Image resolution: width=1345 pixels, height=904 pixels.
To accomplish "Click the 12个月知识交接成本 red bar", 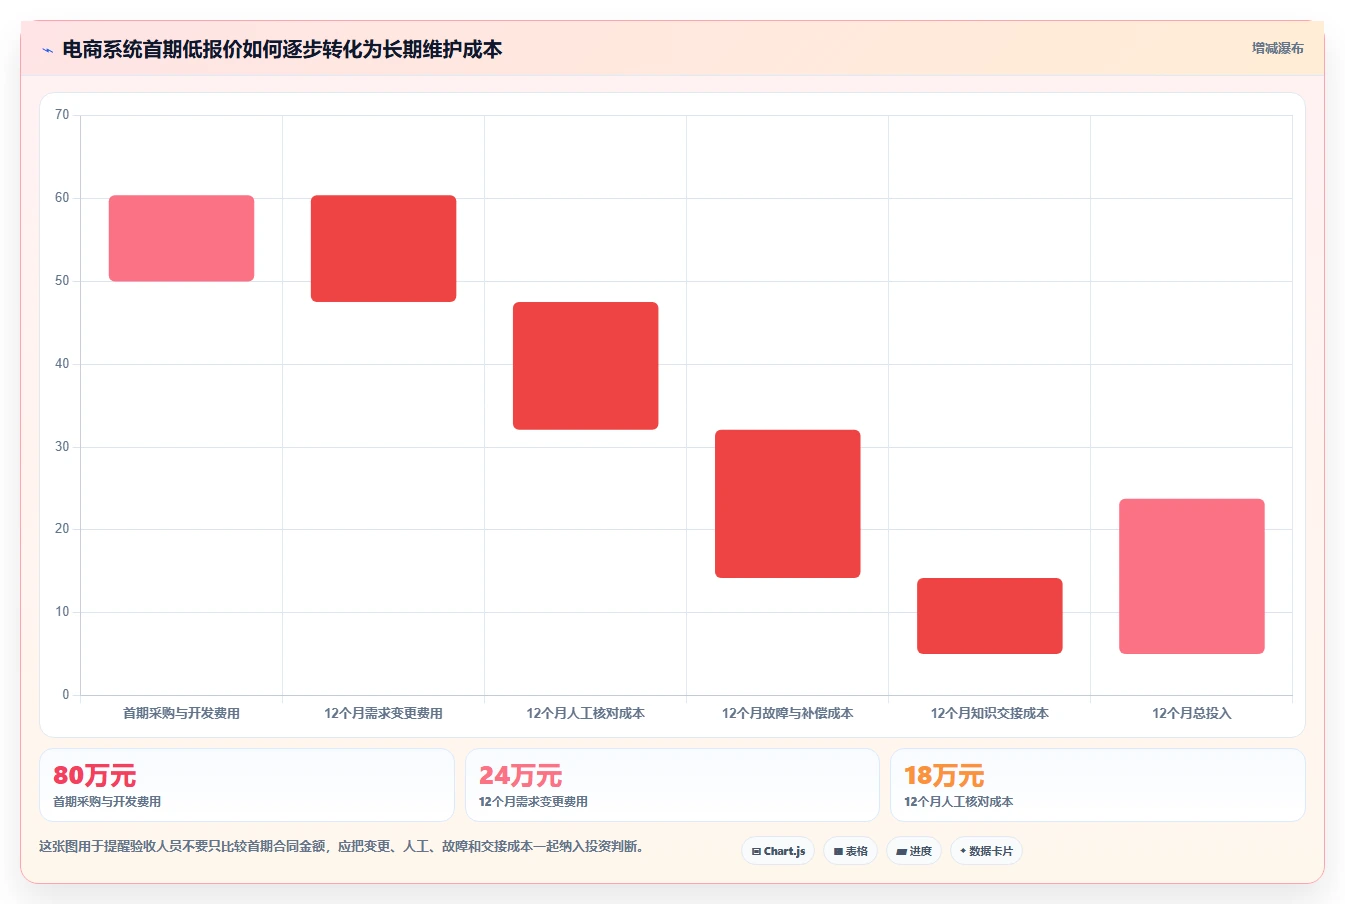I will pos(989,616).
